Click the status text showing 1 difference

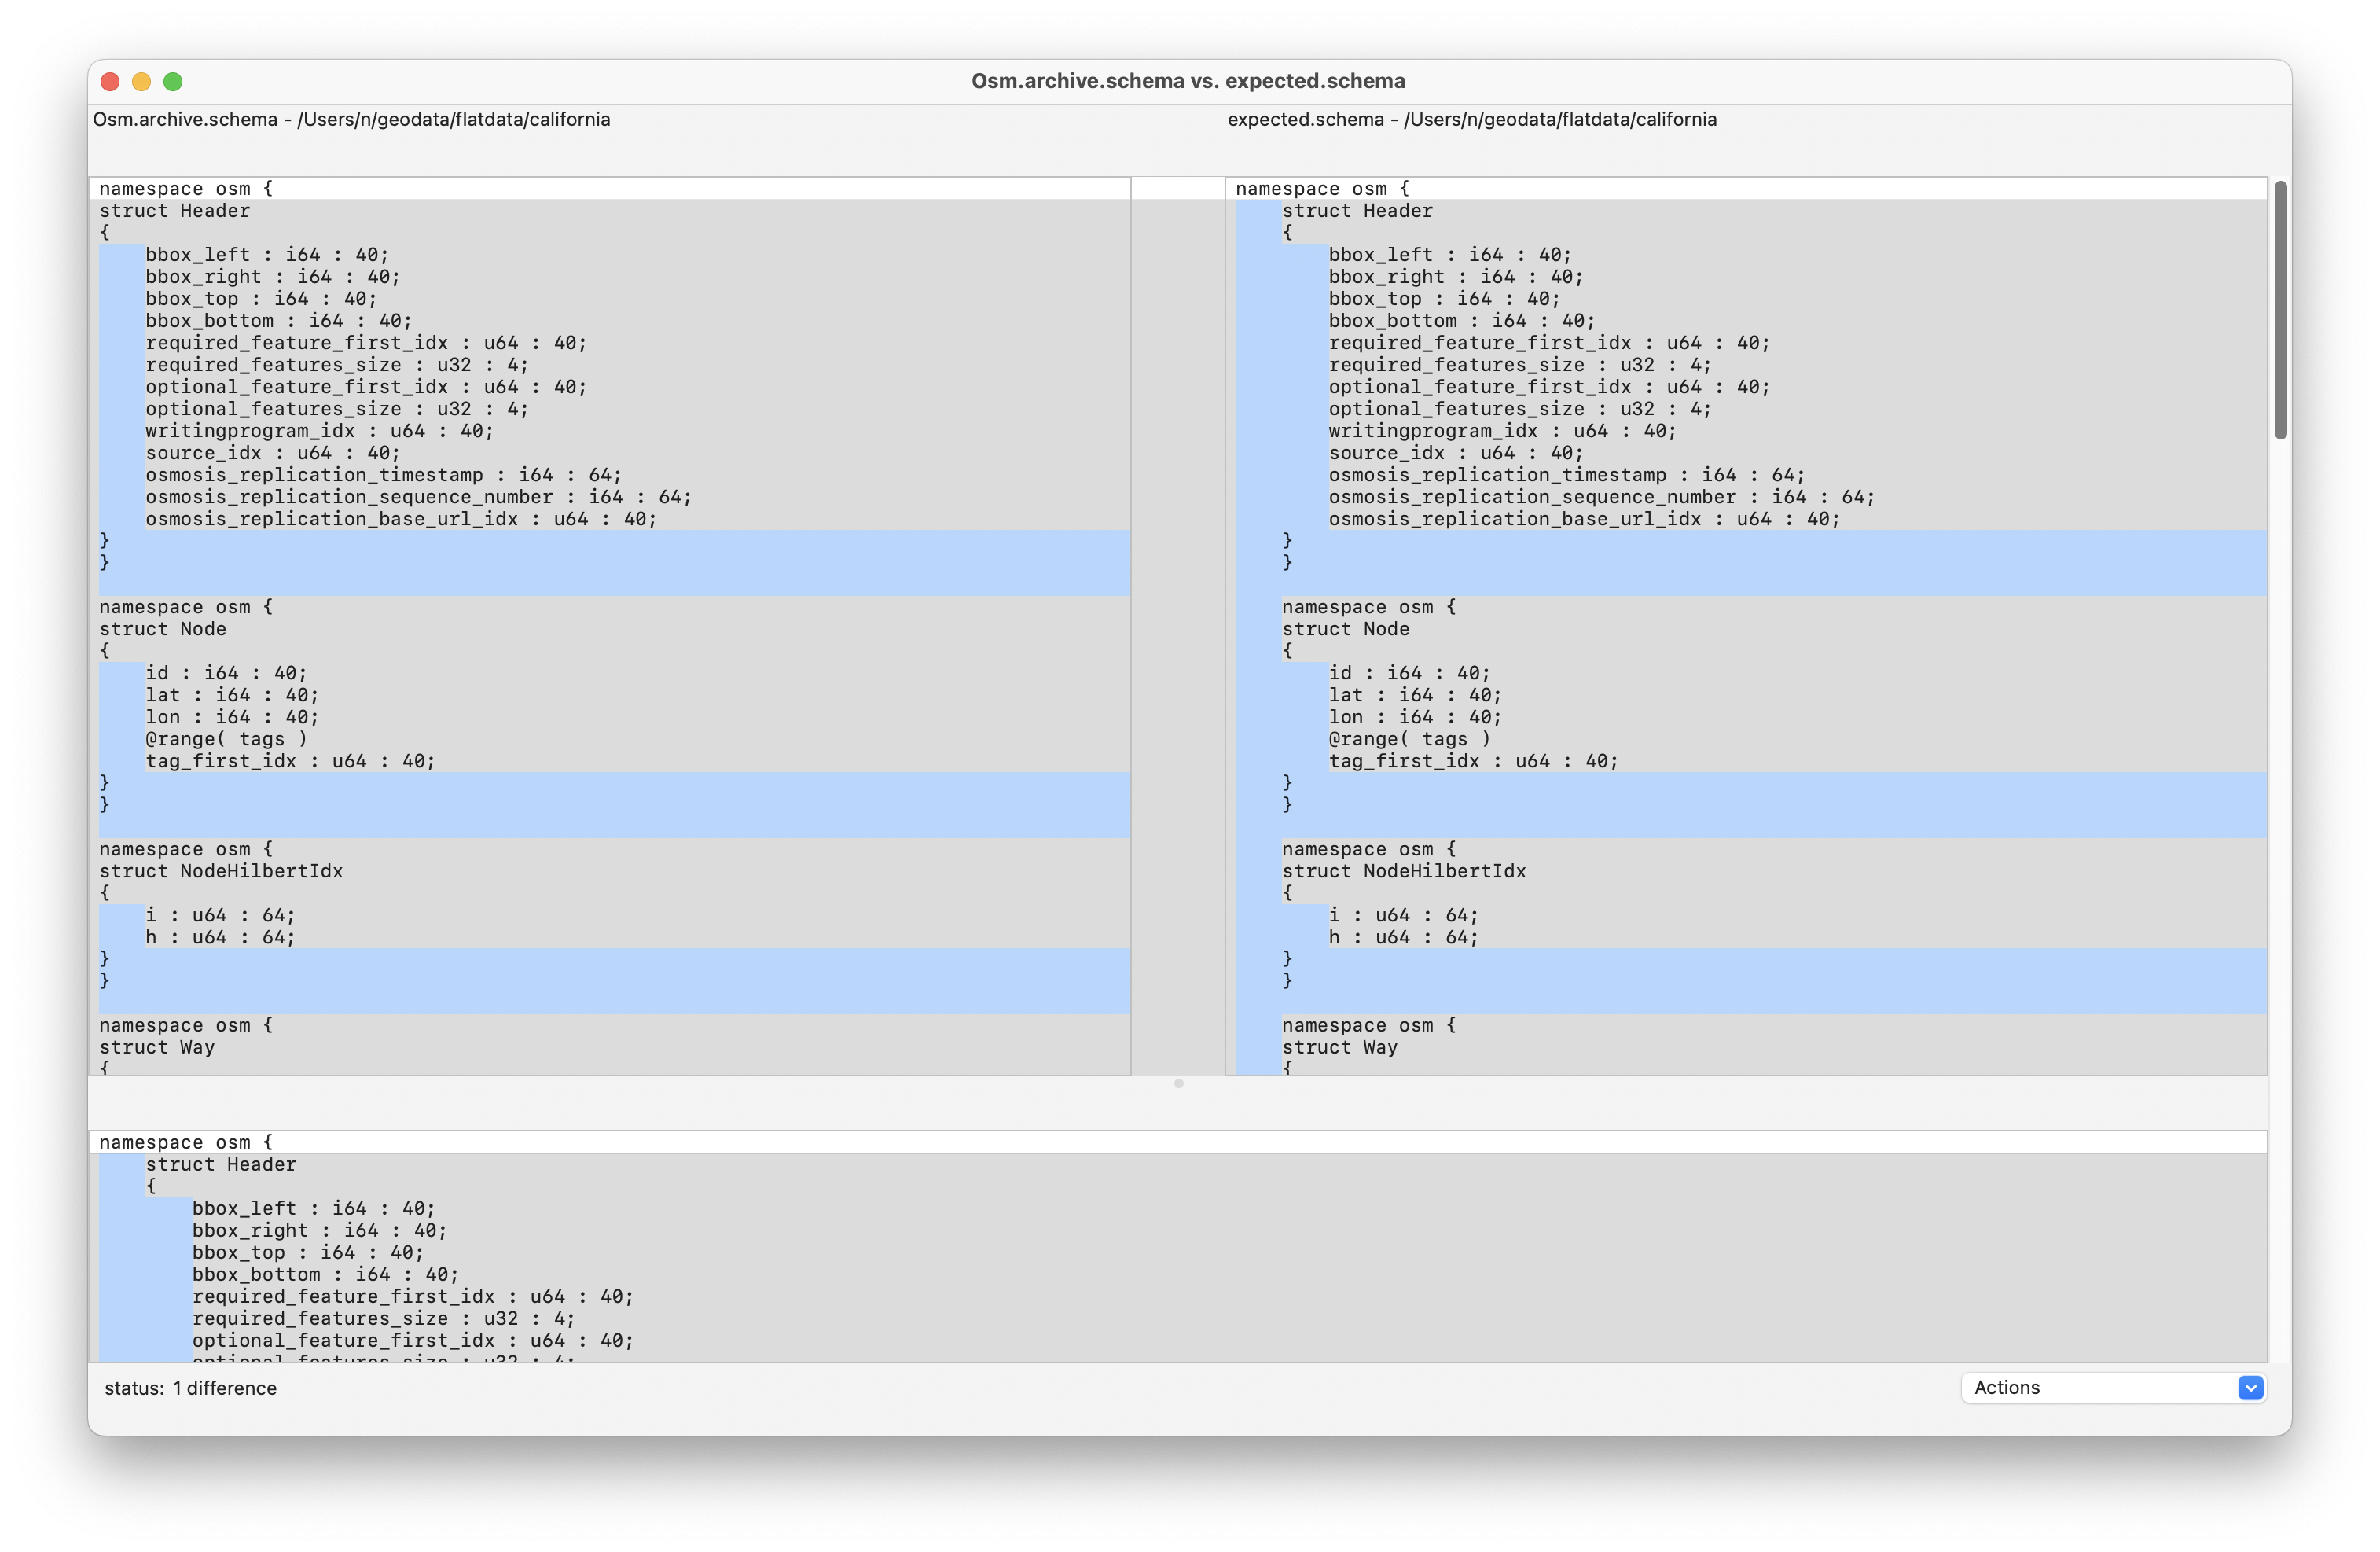click(192, 1388)
